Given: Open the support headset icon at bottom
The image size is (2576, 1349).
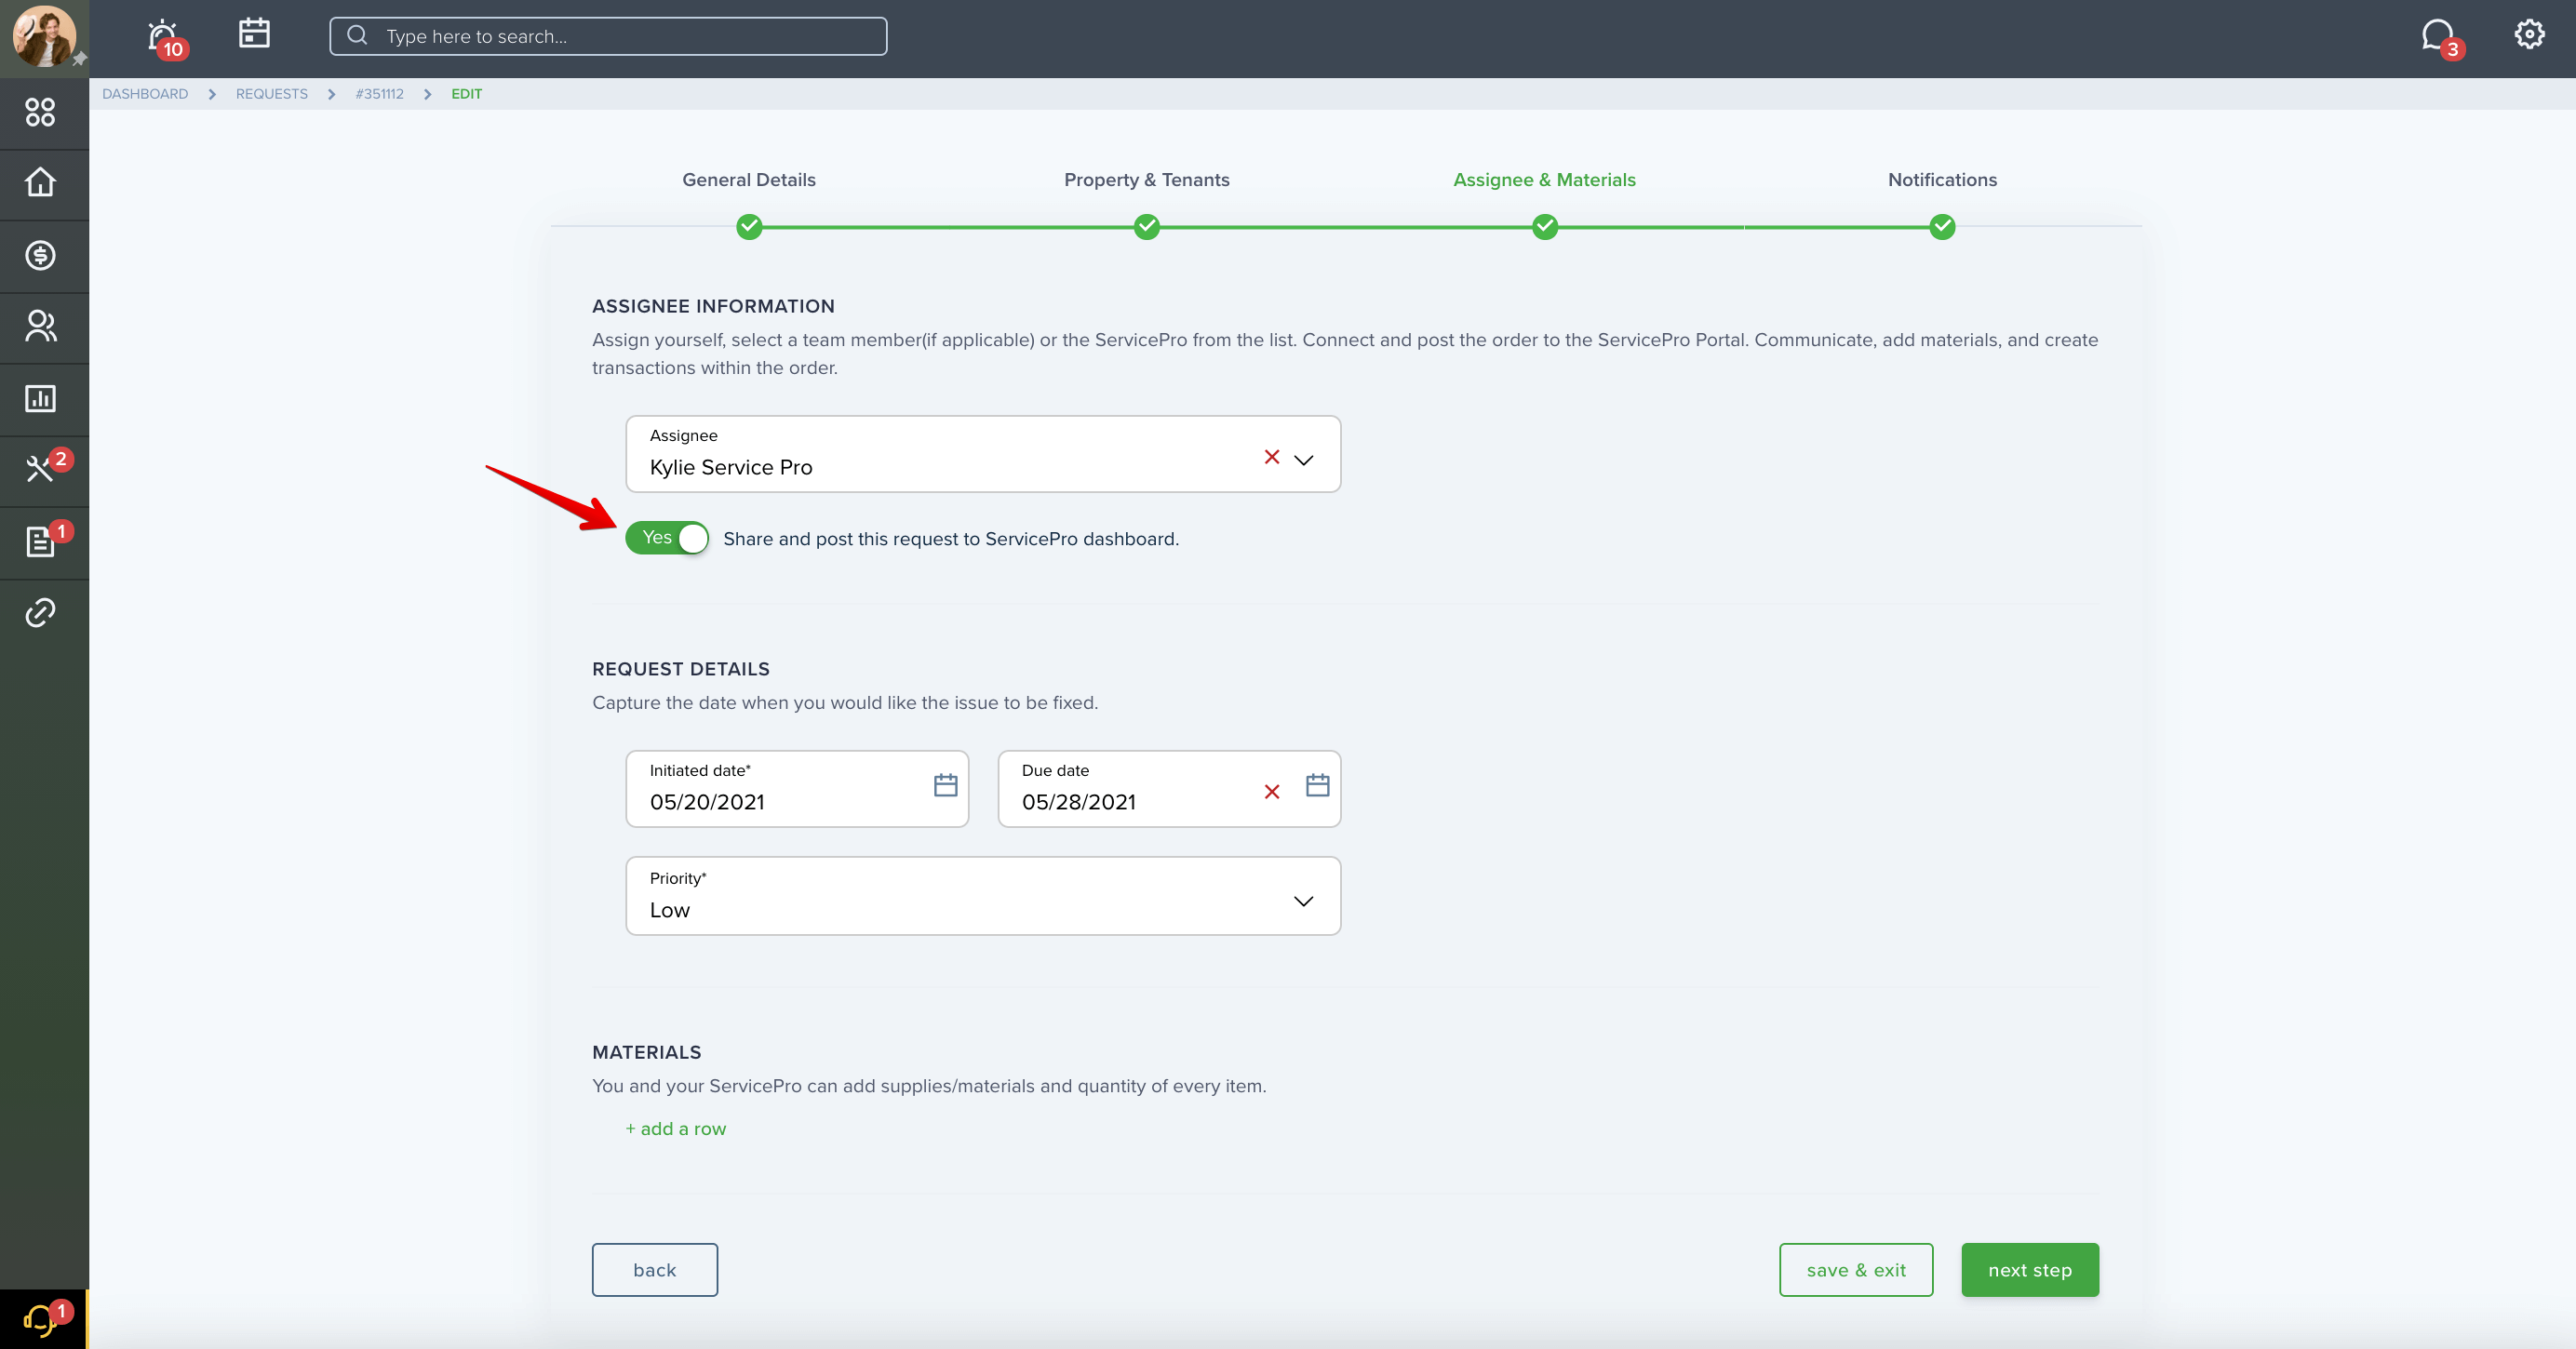Looking at the screenshot, I should (x=40, y=1320).
